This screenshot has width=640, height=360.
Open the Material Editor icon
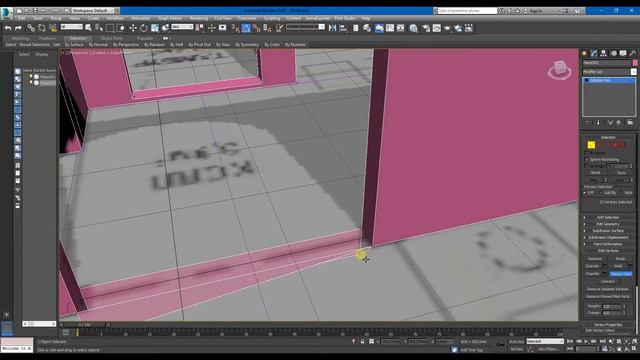(414, 28)
